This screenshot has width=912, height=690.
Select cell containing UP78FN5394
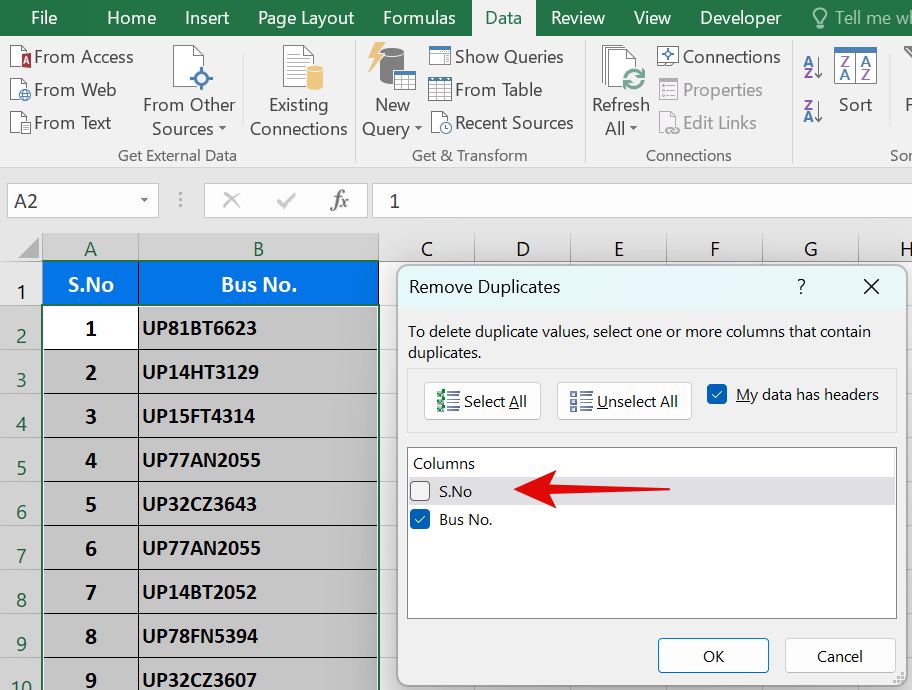tap(258, 636)
